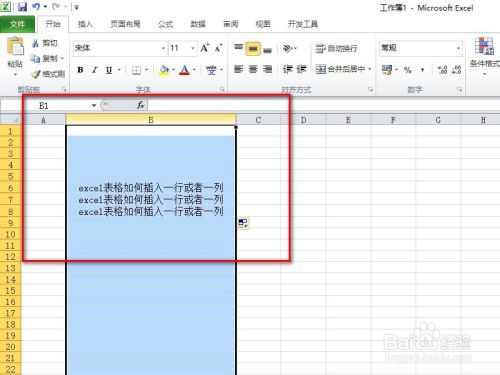Click the increase indent icon
Viewport: 500px width, 375px height.
tap(301, 69)
